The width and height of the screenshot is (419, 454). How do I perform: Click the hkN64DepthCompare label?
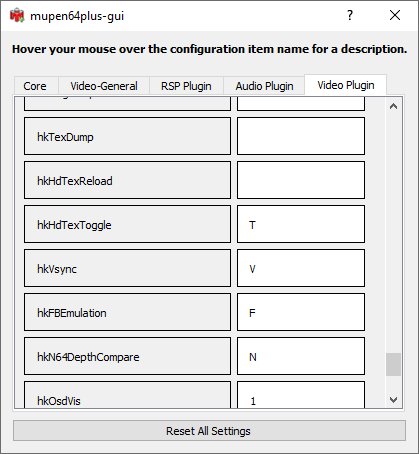(x=127, y=356)
